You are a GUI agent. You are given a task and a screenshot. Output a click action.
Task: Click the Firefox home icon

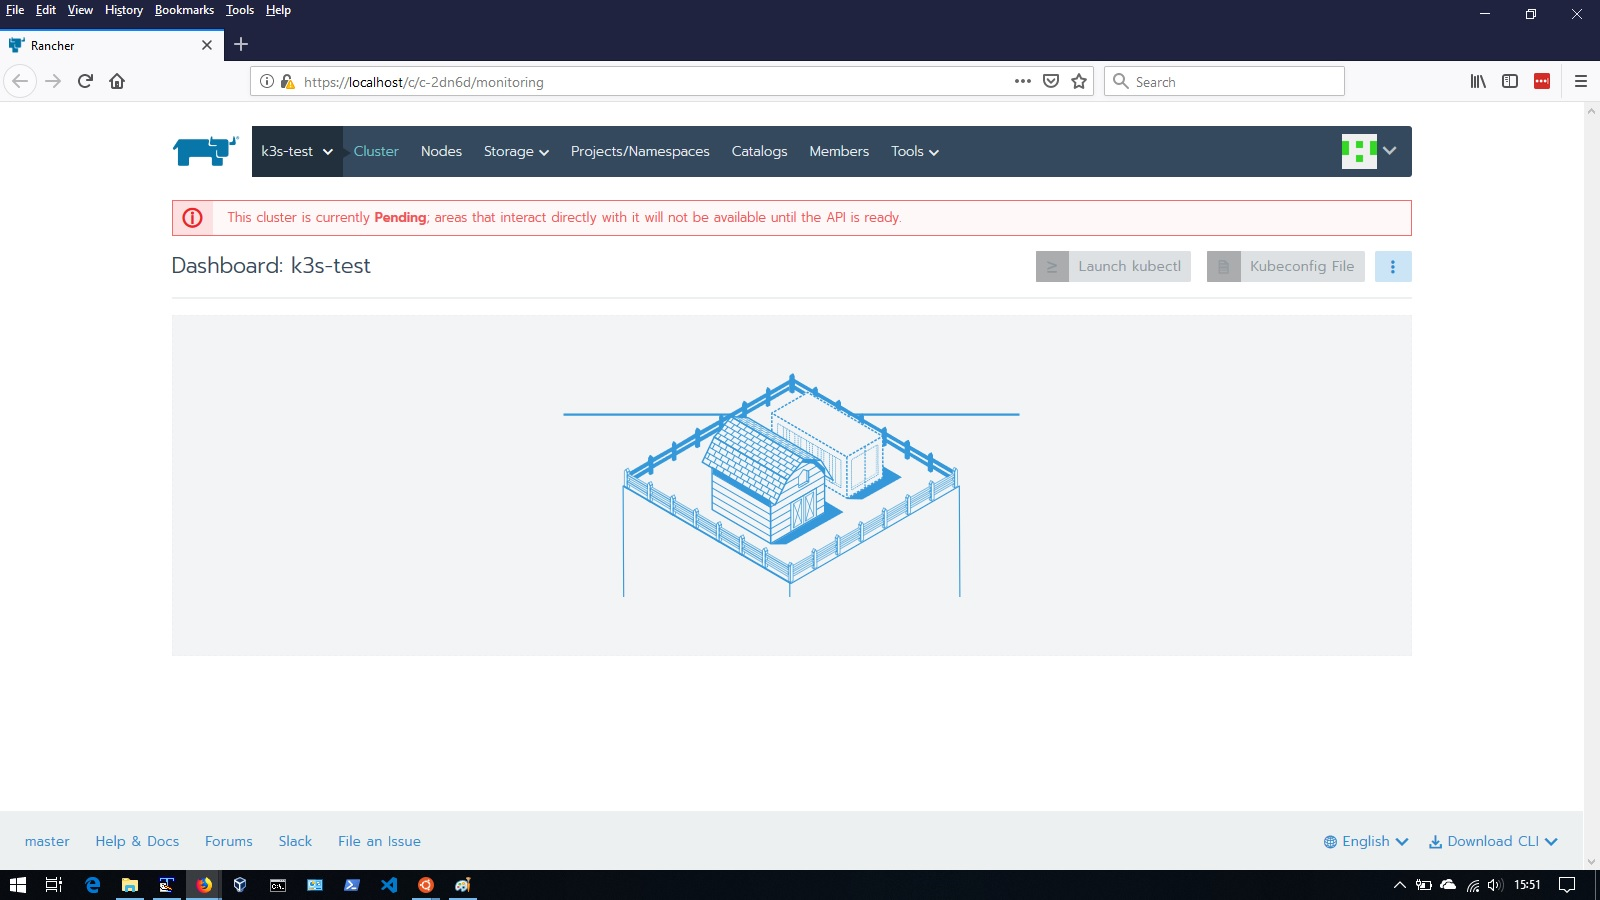(117, 81)
